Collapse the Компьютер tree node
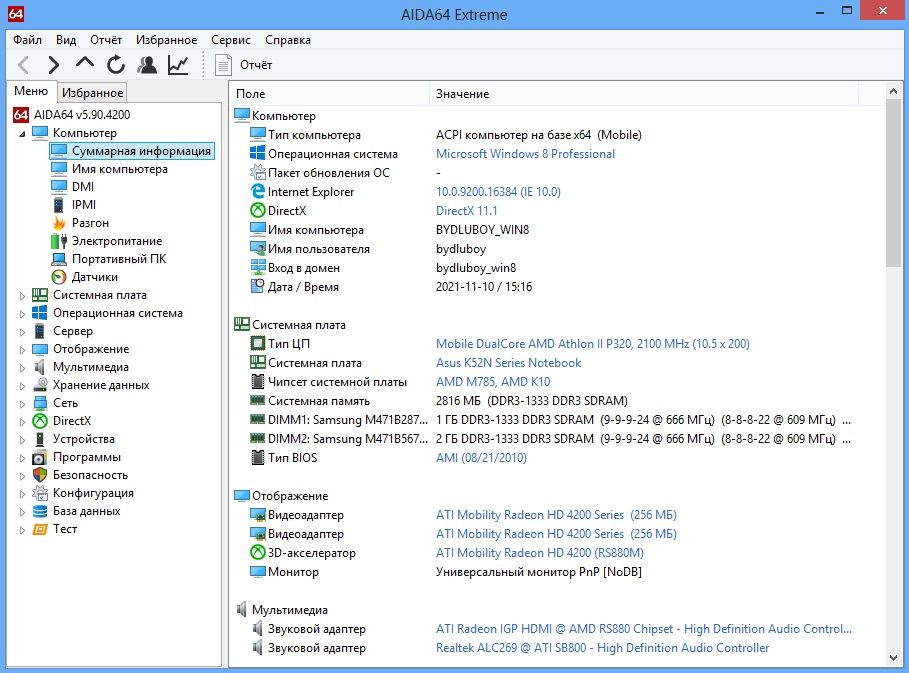Image resolution: width=909 pixels, height=673 pixels. [22, 133]
